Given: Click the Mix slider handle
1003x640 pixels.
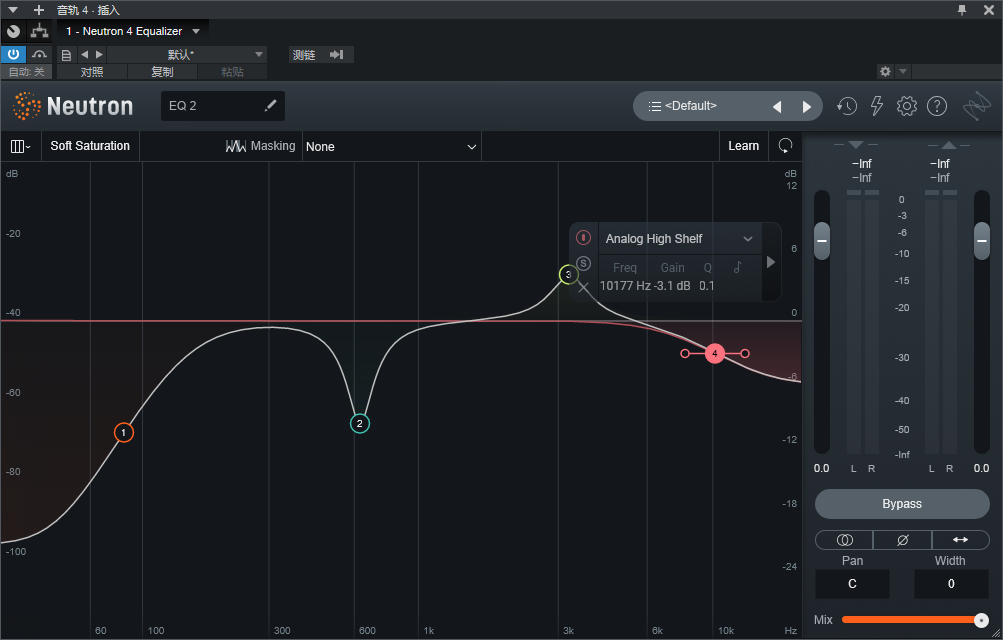Looking at the screenshot, I should (x=981, y=620).
